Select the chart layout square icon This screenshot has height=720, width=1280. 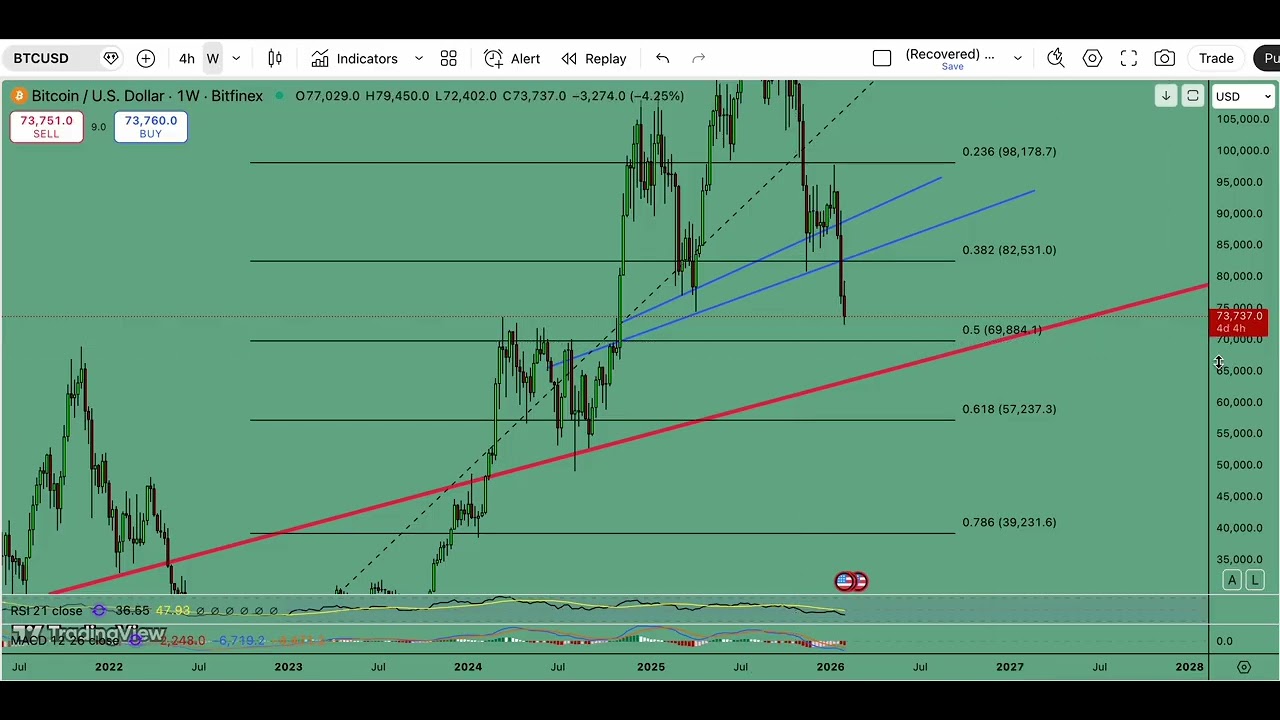(882, 58)
